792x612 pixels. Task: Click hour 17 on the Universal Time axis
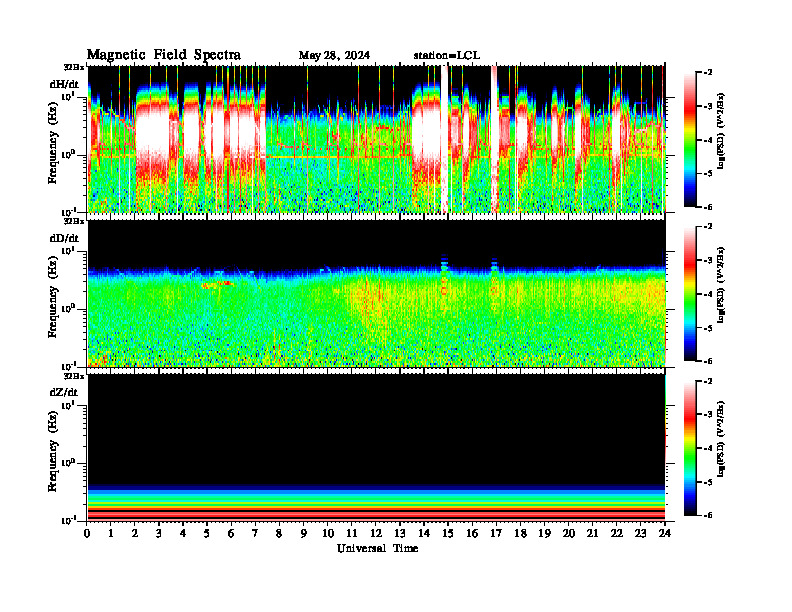point(496,533)
